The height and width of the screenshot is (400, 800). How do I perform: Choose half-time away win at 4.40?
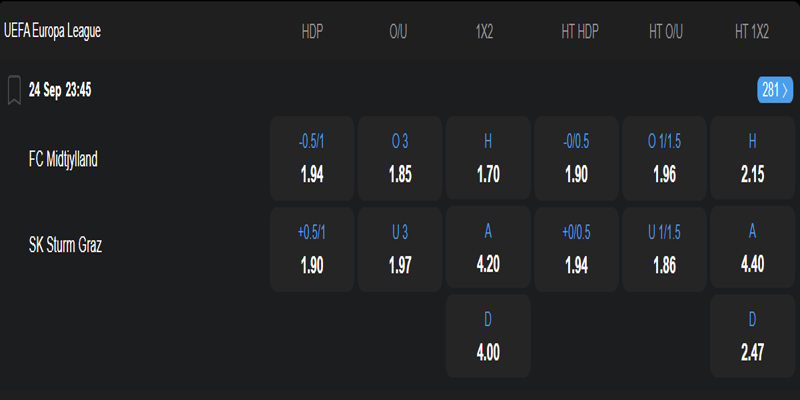point(752,249)
